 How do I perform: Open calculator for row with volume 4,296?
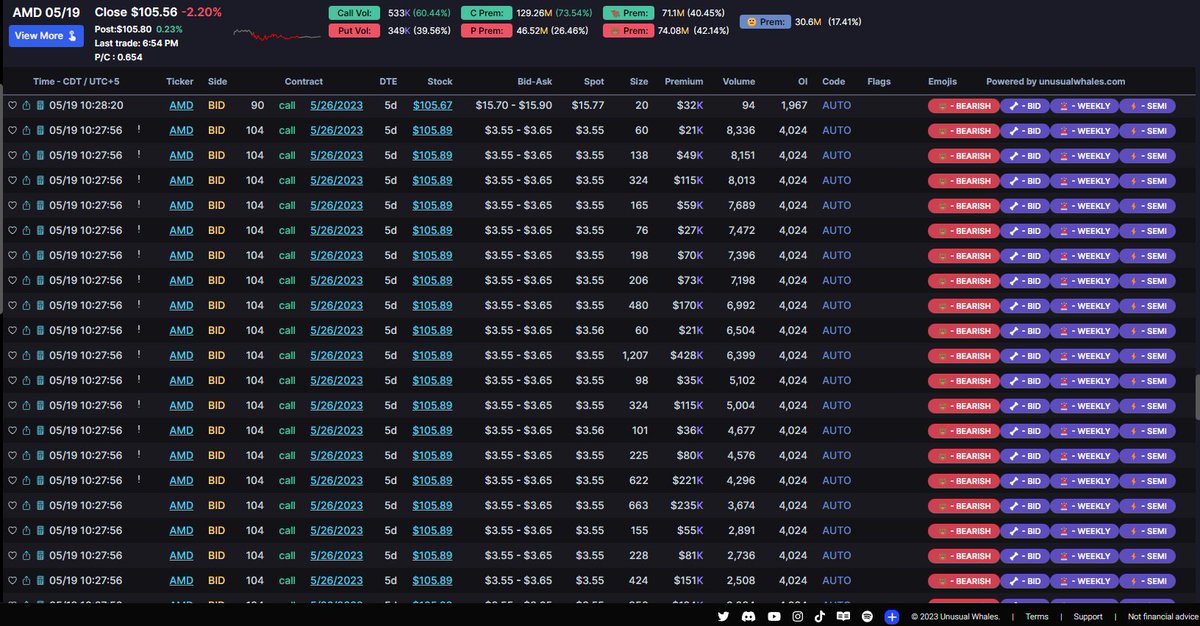click(40, 480)
